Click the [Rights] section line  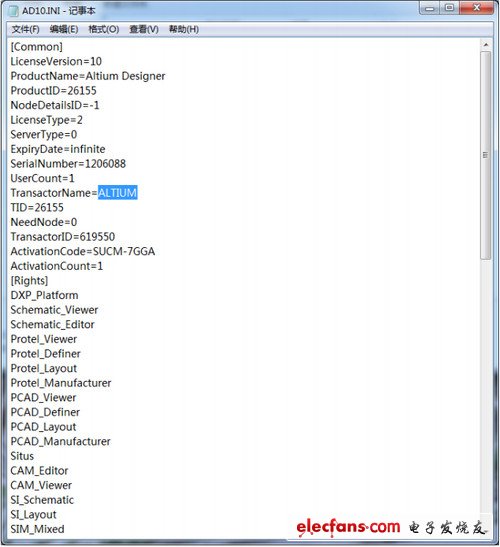29,281
